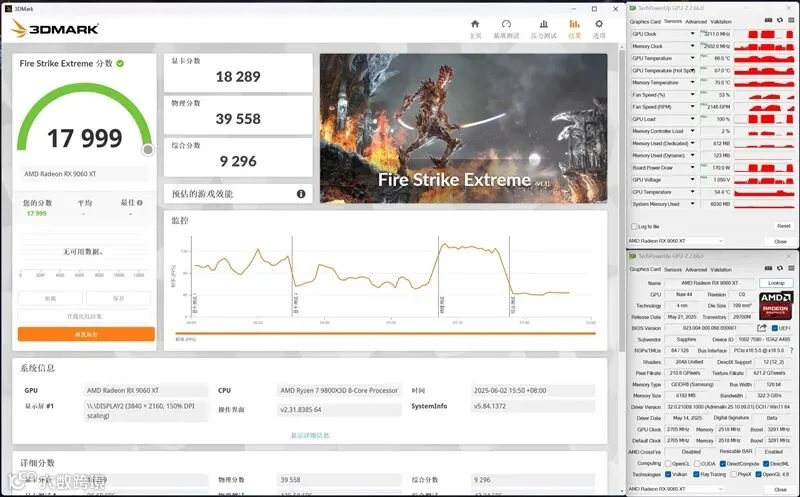Toggle the Log to file checkbox
The image size is (800, 497).
pyautogui.click(x=634, y=226)
